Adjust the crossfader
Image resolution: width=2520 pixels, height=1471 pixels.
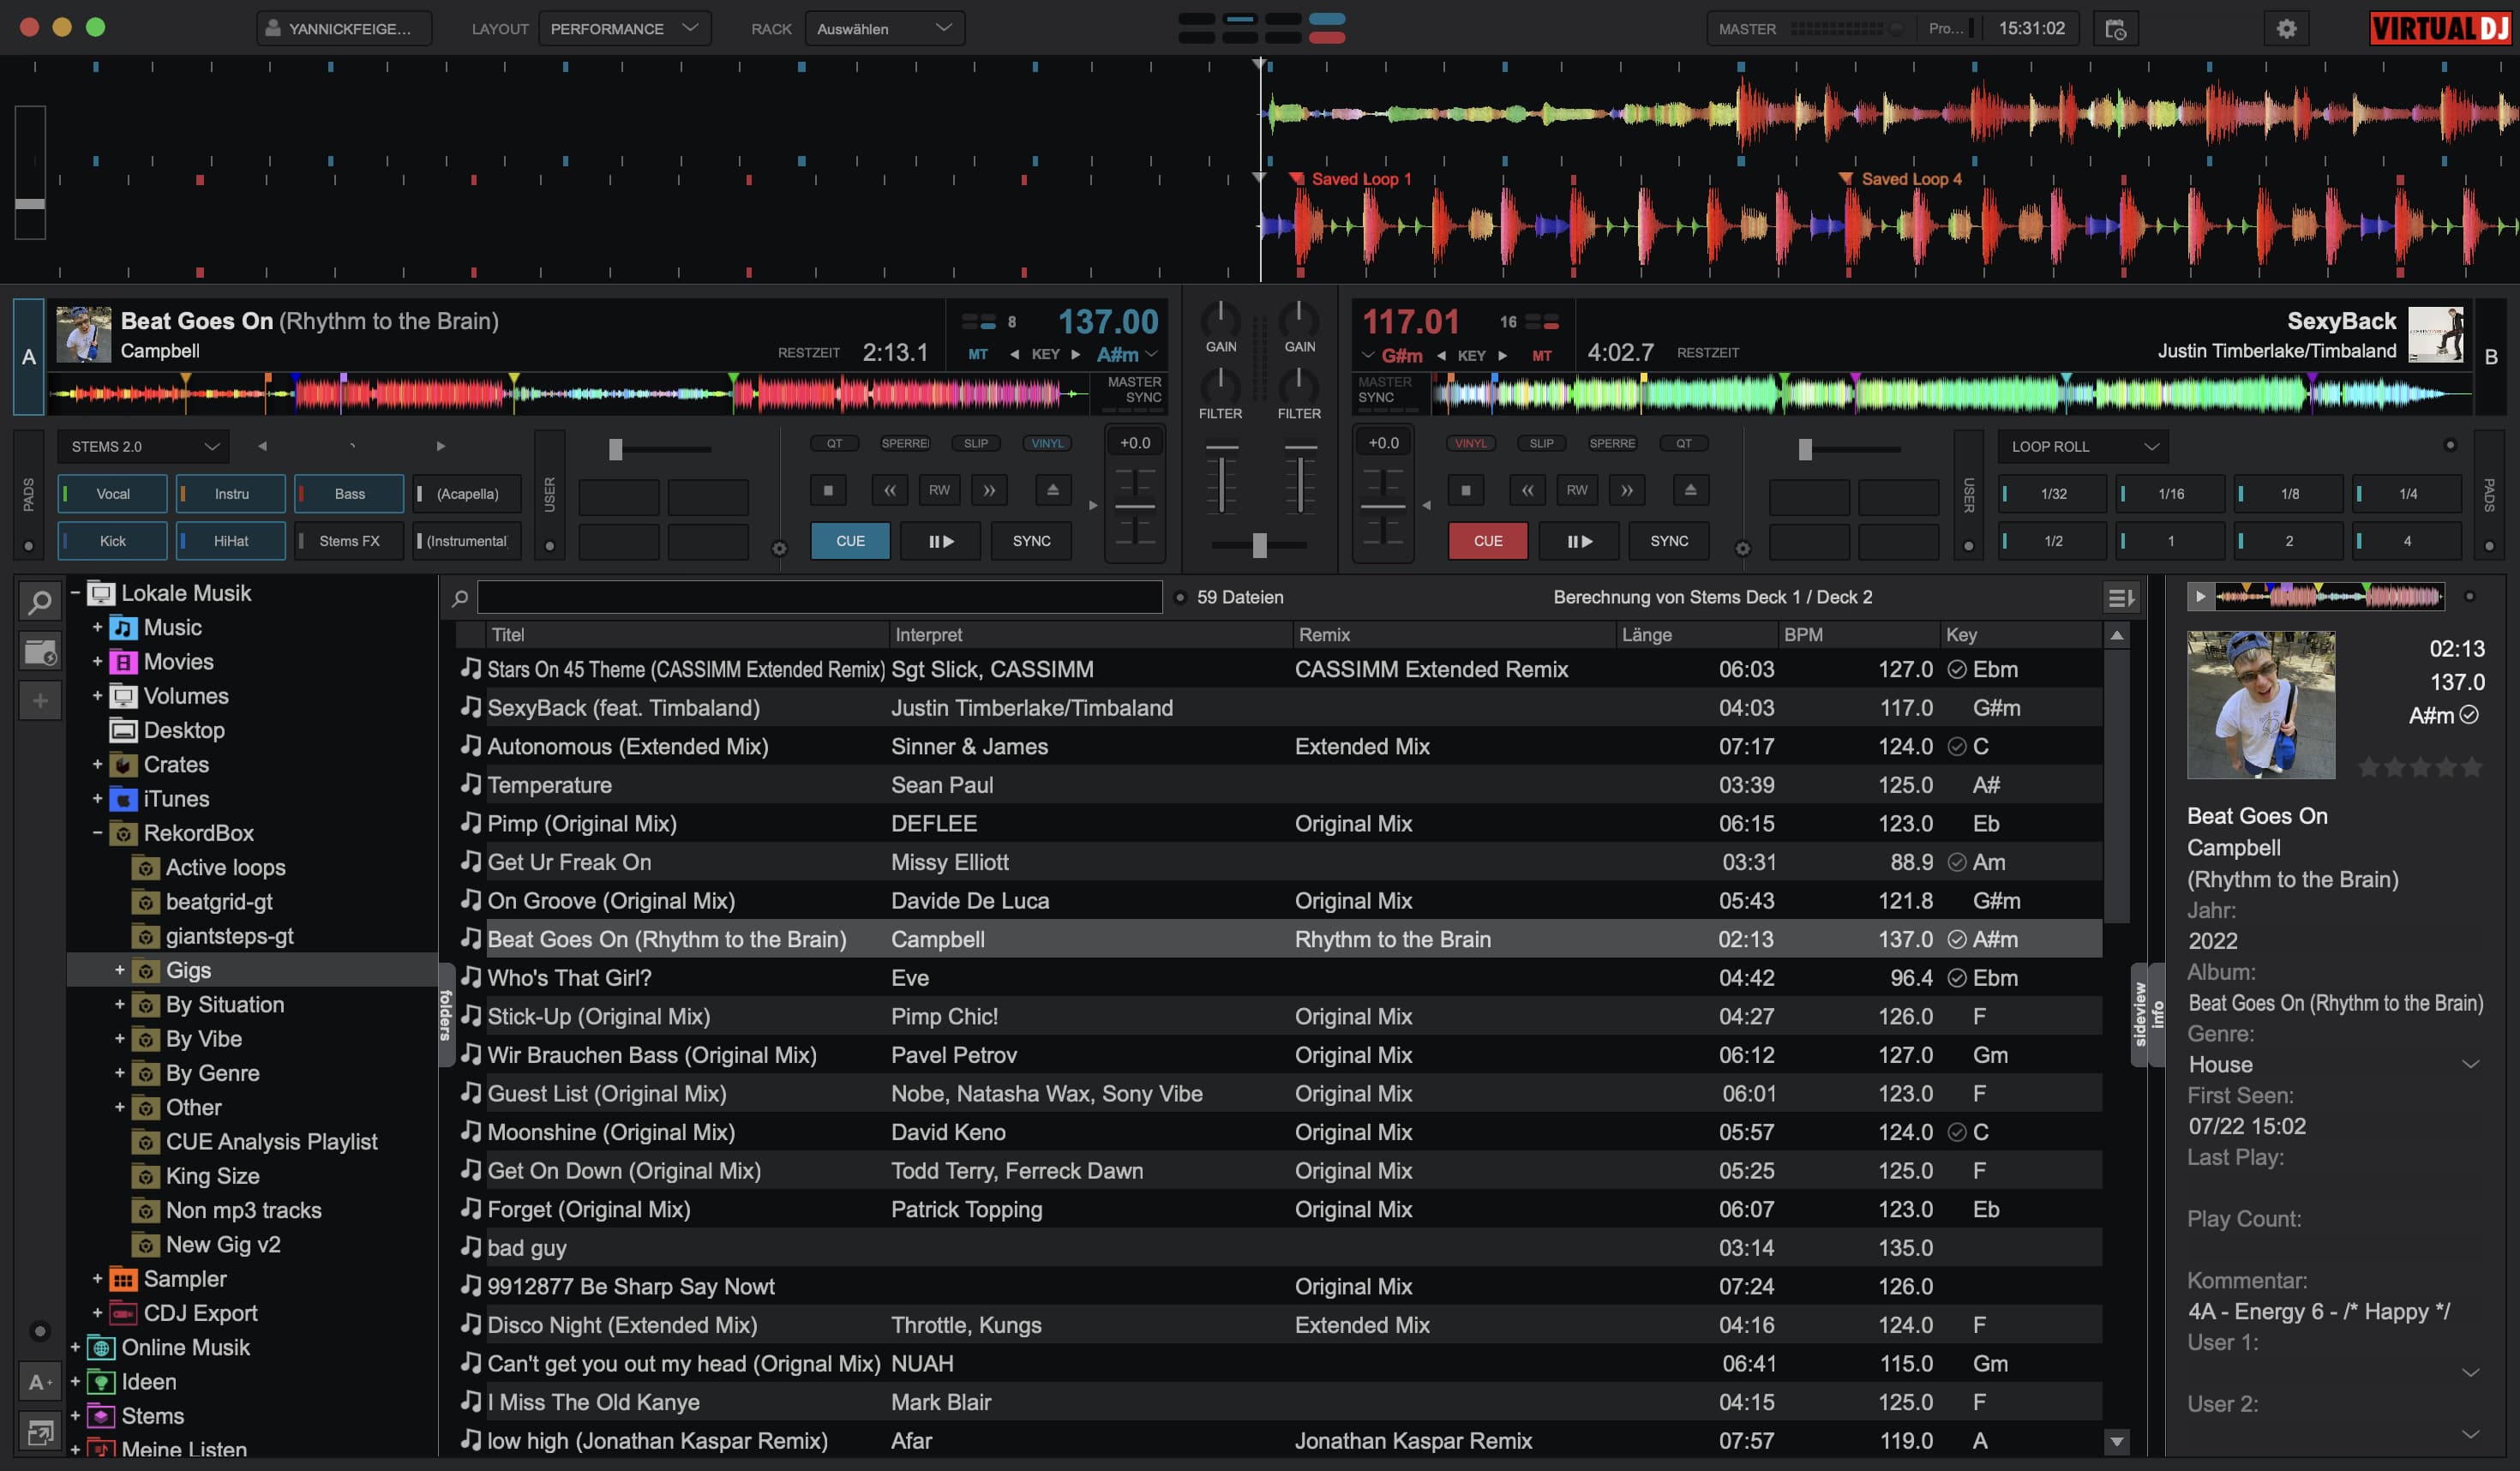pos(1259,545)
